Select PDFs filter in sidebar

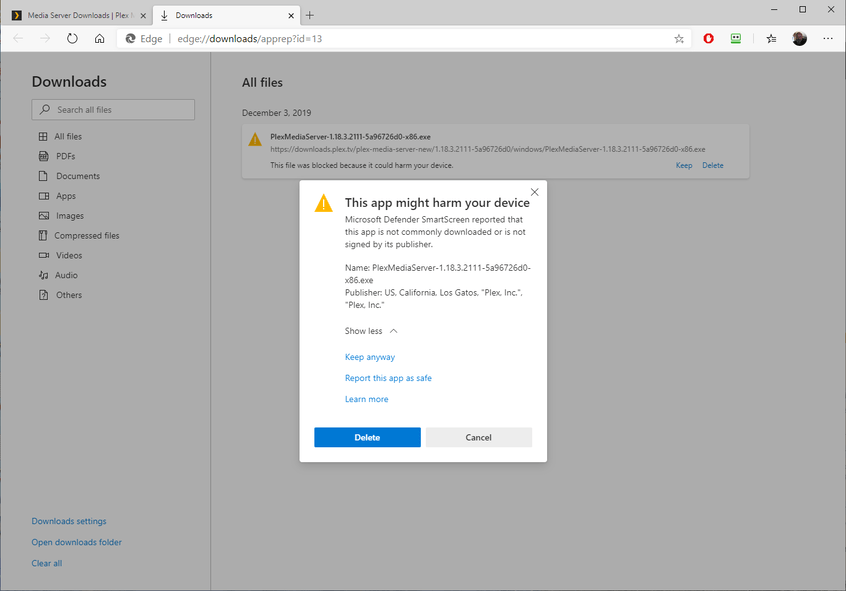coord(65,156)
